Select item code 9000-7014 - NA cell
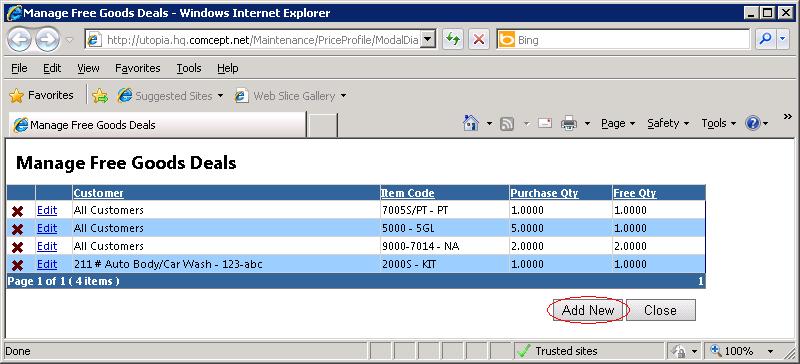The image size is (800, 364). coord(444,247)
